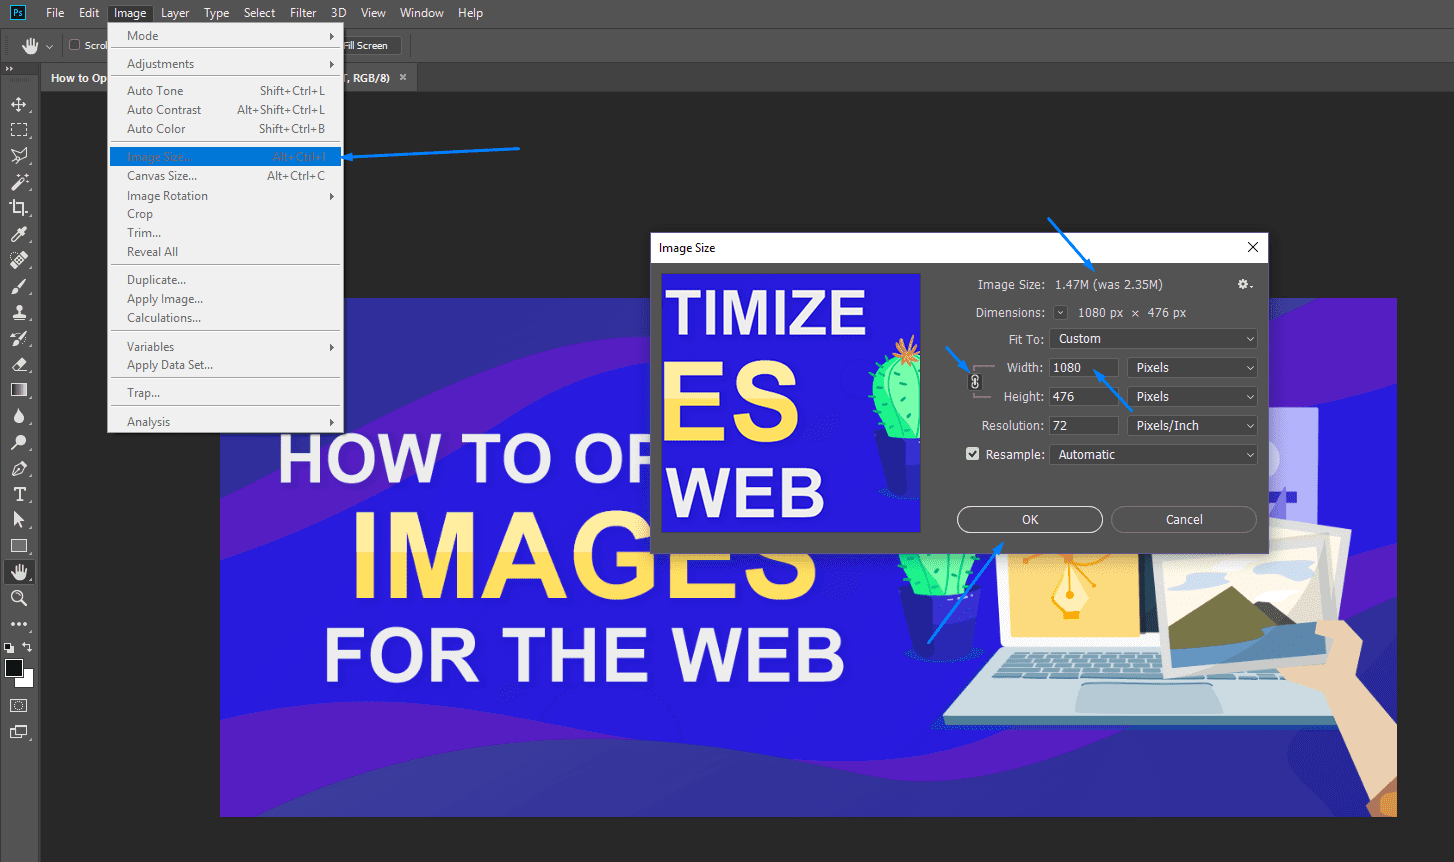The height and width of the screenshot is (862, 1454).
Task: Select the Clone Stamp tool
Action: 19,312
